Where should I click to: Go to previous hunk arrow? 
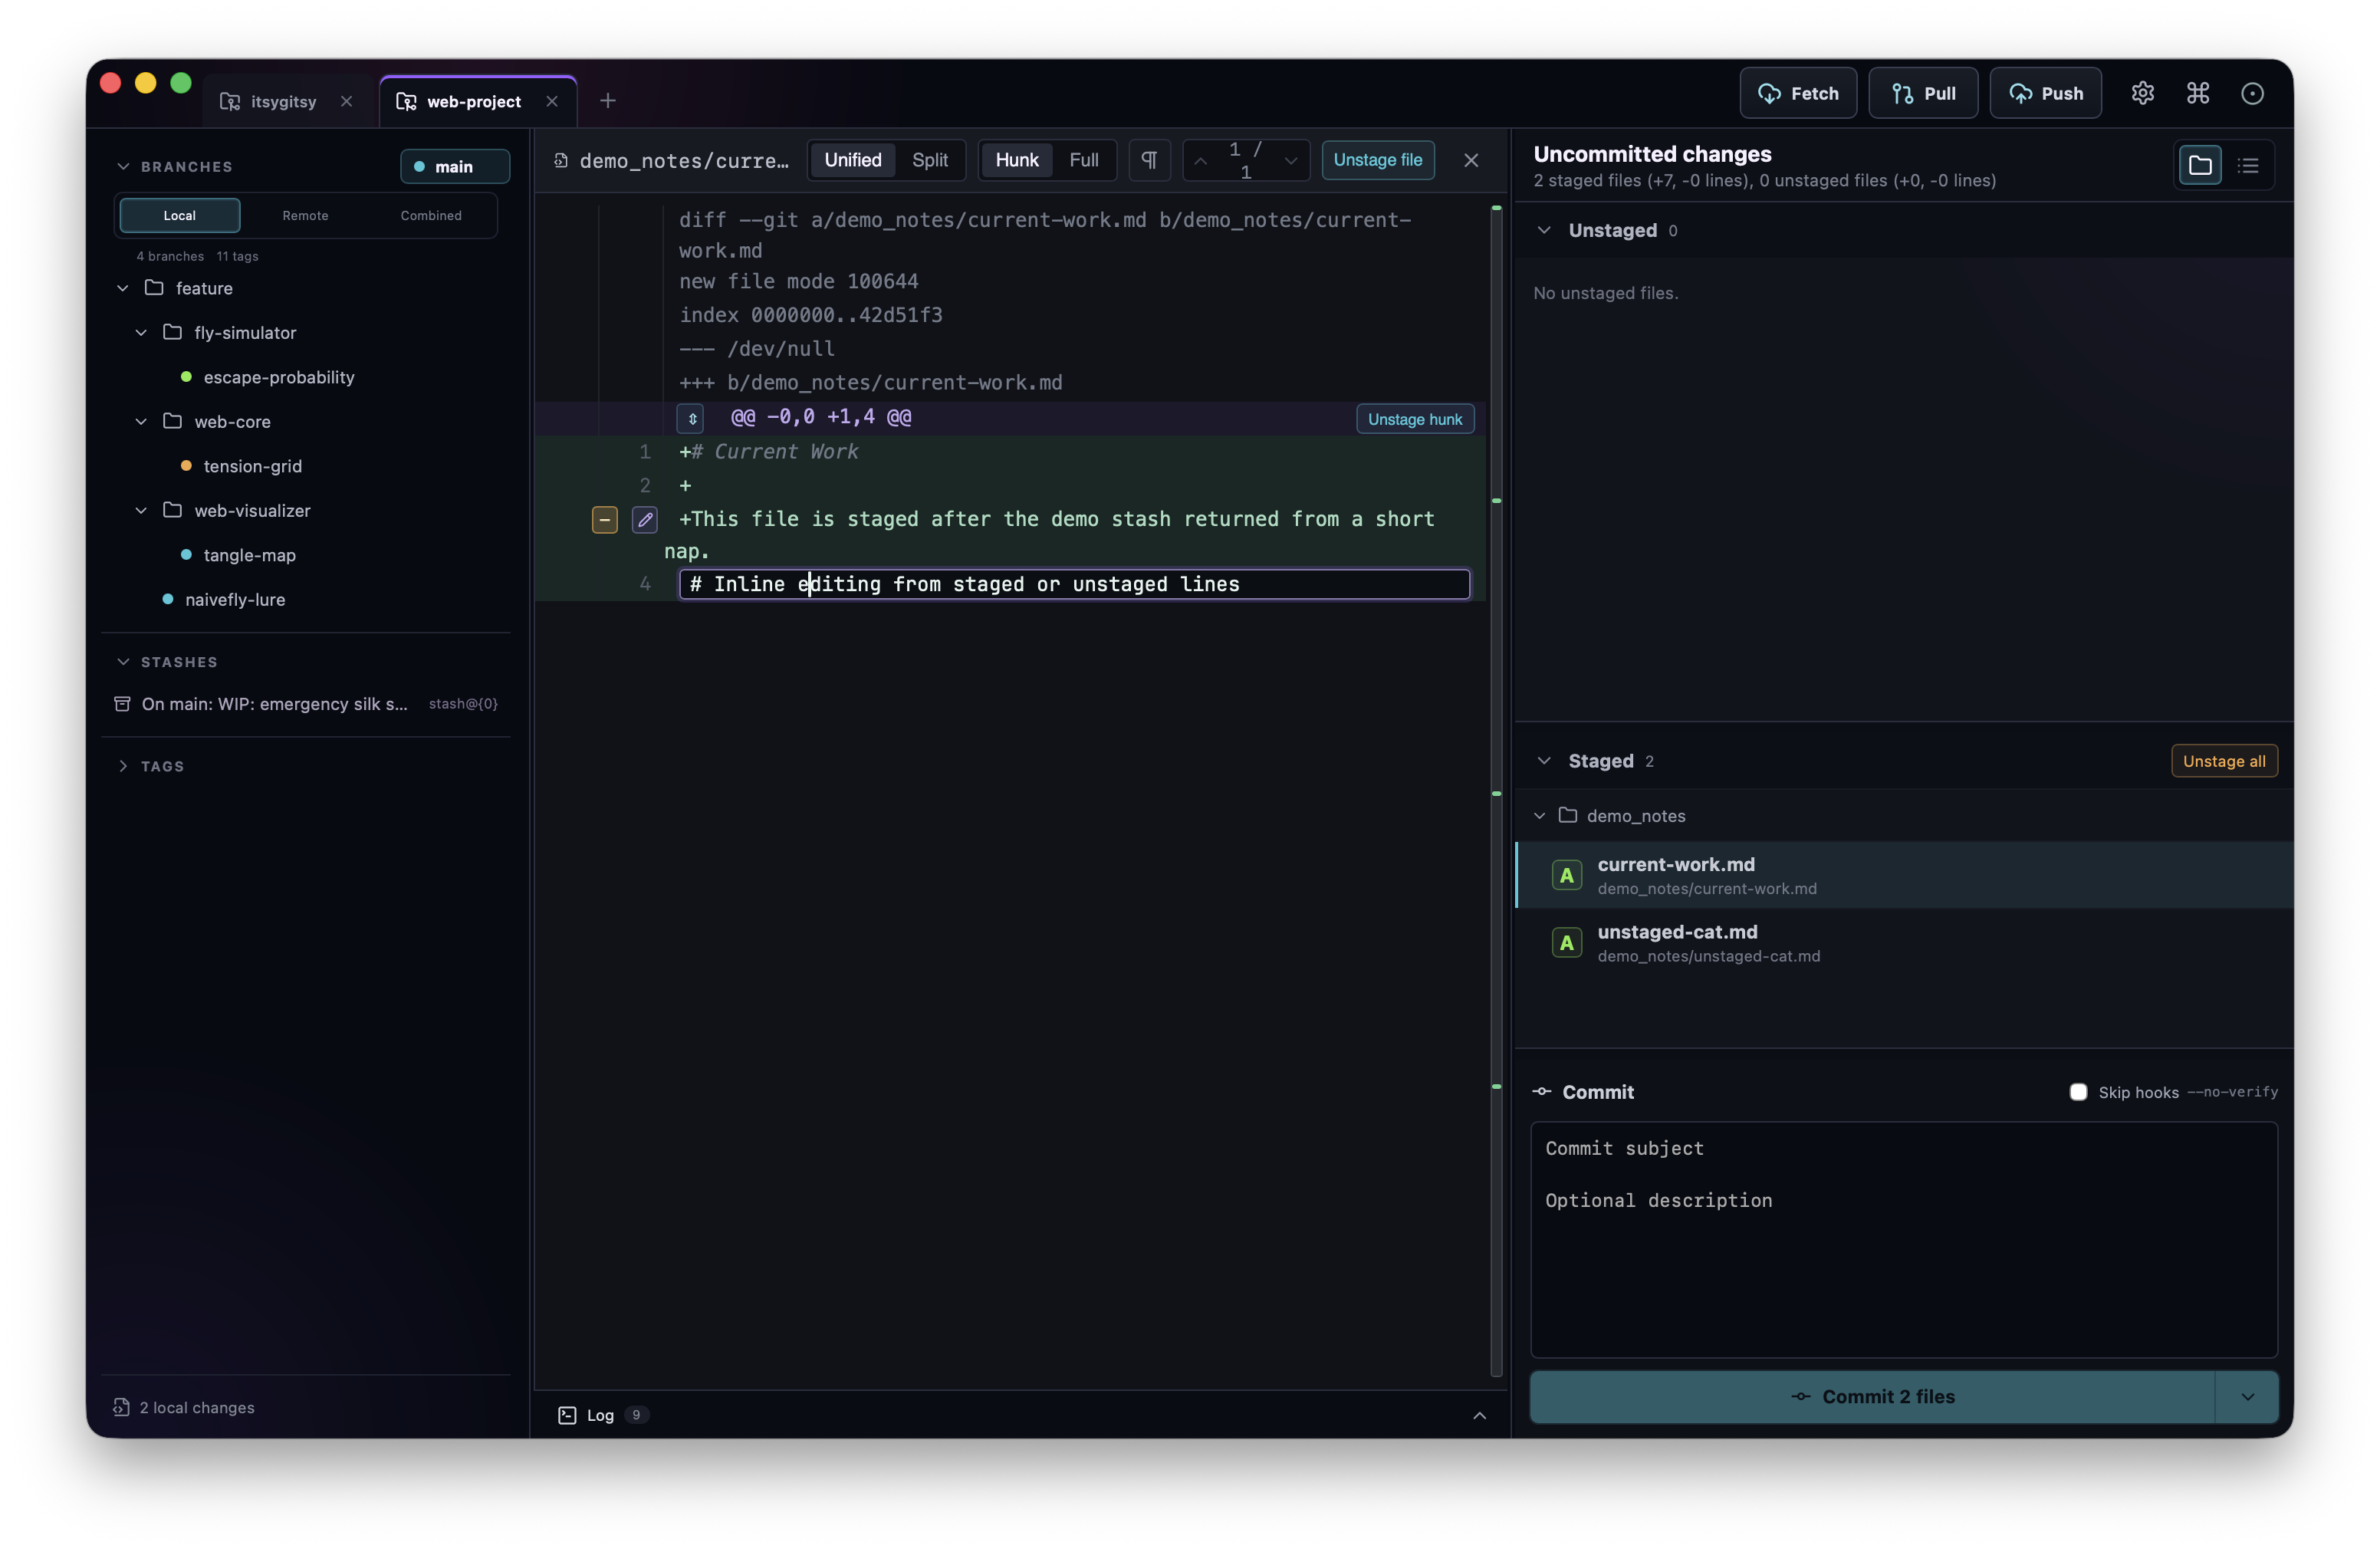[1201, 161]
